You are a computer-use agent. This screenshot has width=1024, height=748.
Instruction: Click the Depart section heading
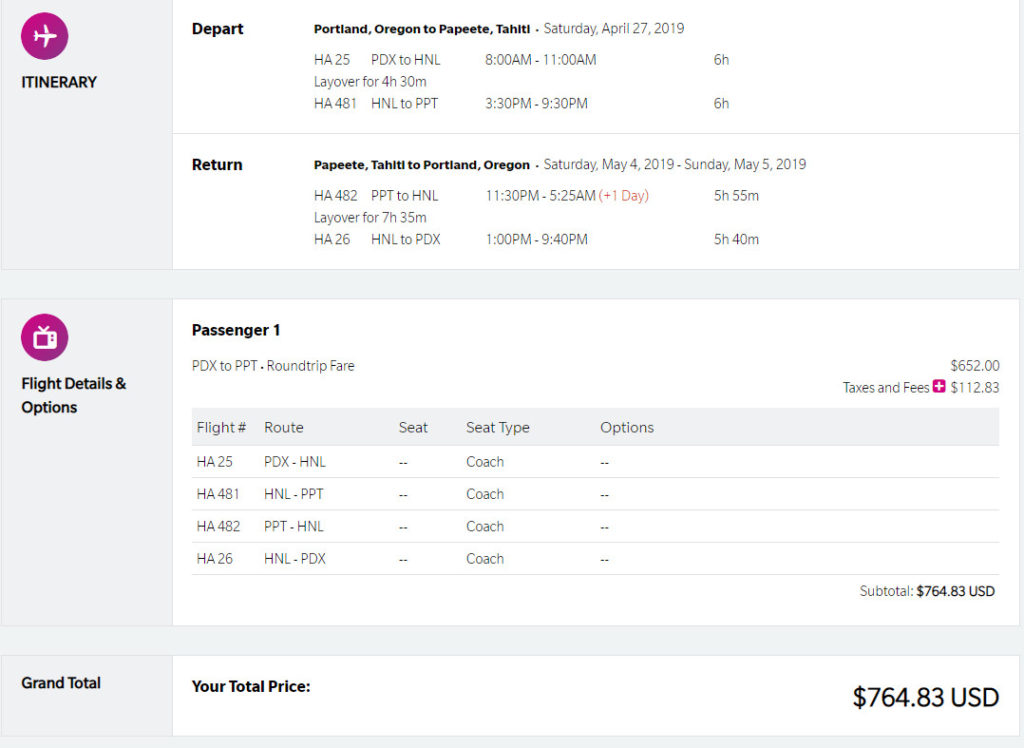click(217, 29)
